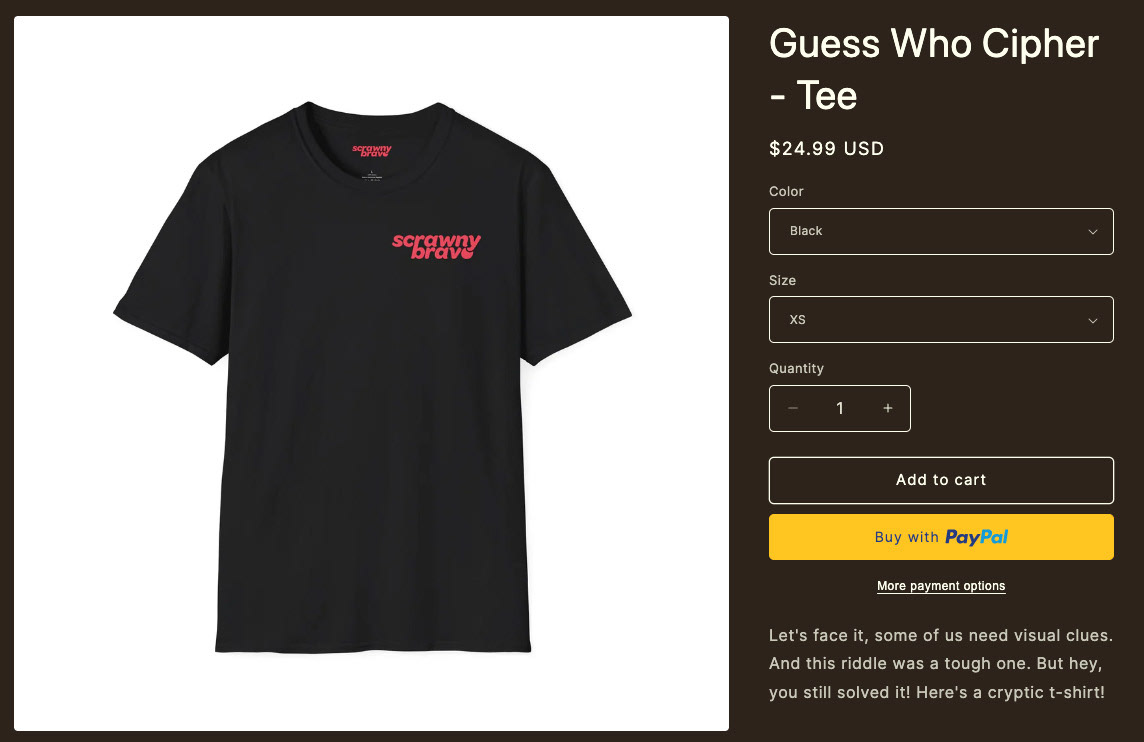Click the Buy with text on the yellow button

pyautogui.click(x=907, y=538)
